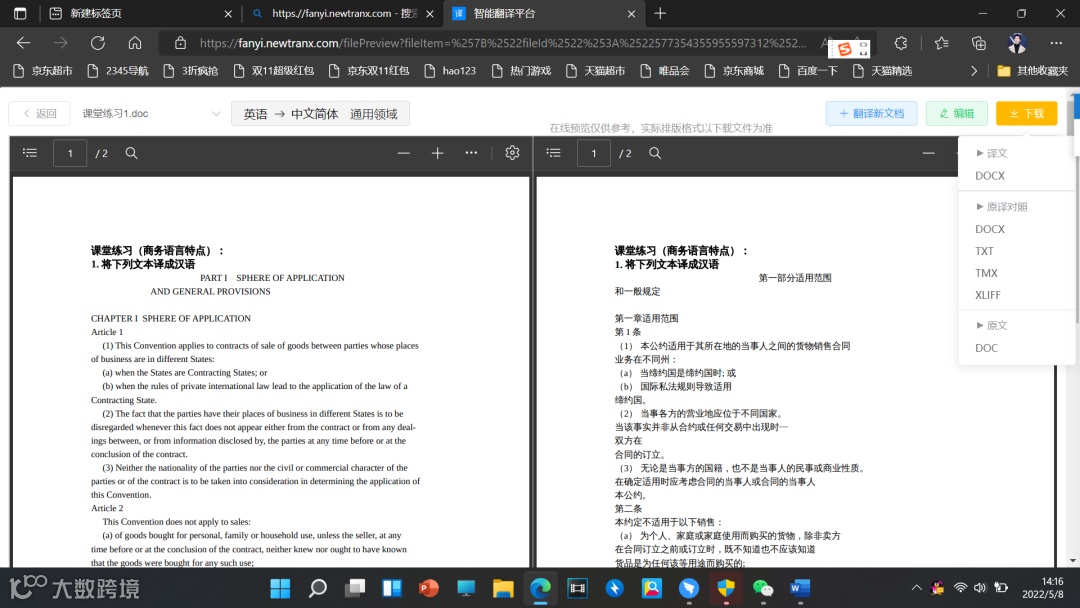This screenshot has height=608, width=1080.
Task: Go back with the 返回 button
Action: click(x=39, y=114)
